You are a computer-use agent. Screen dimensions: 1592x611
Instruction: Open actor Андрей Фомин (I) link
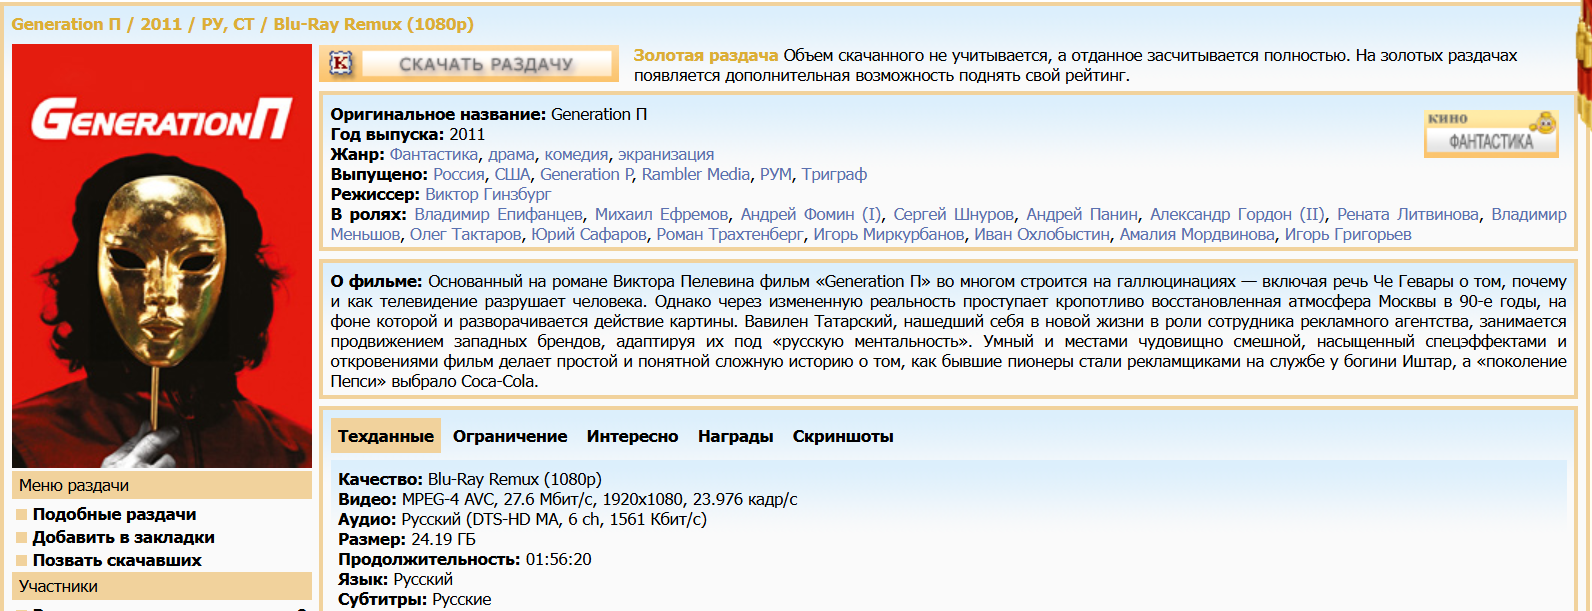pyautogui.click(x=811, y=214)
